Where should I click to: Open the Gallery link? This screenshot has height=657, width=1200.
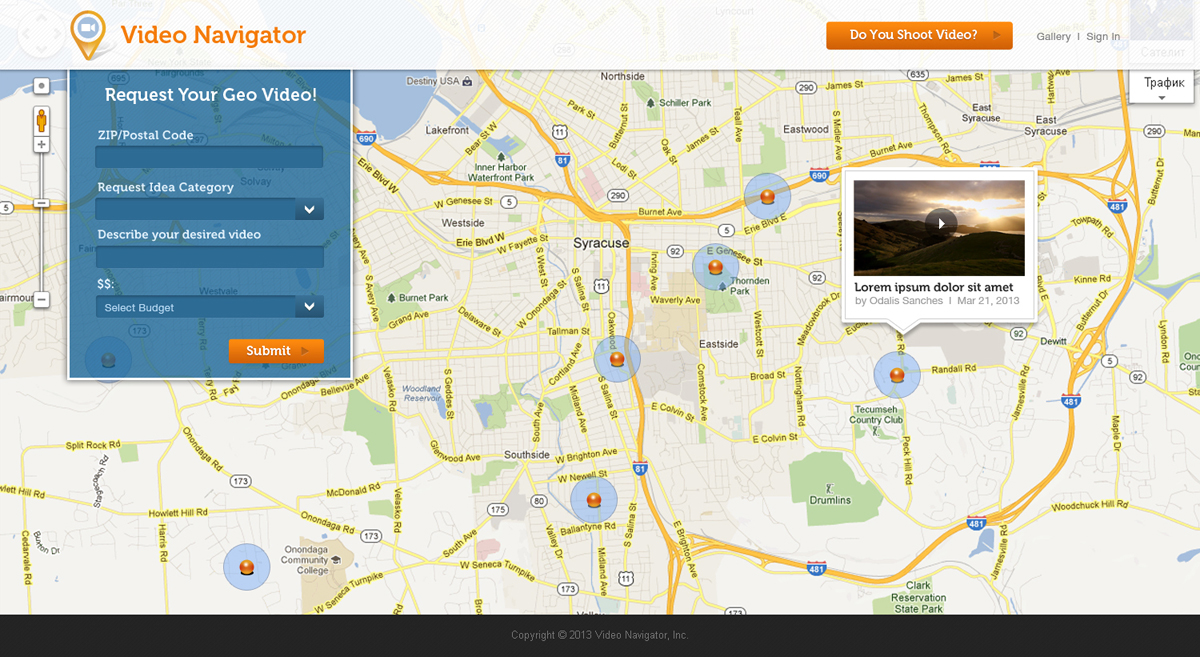[x=1053, y=37]
